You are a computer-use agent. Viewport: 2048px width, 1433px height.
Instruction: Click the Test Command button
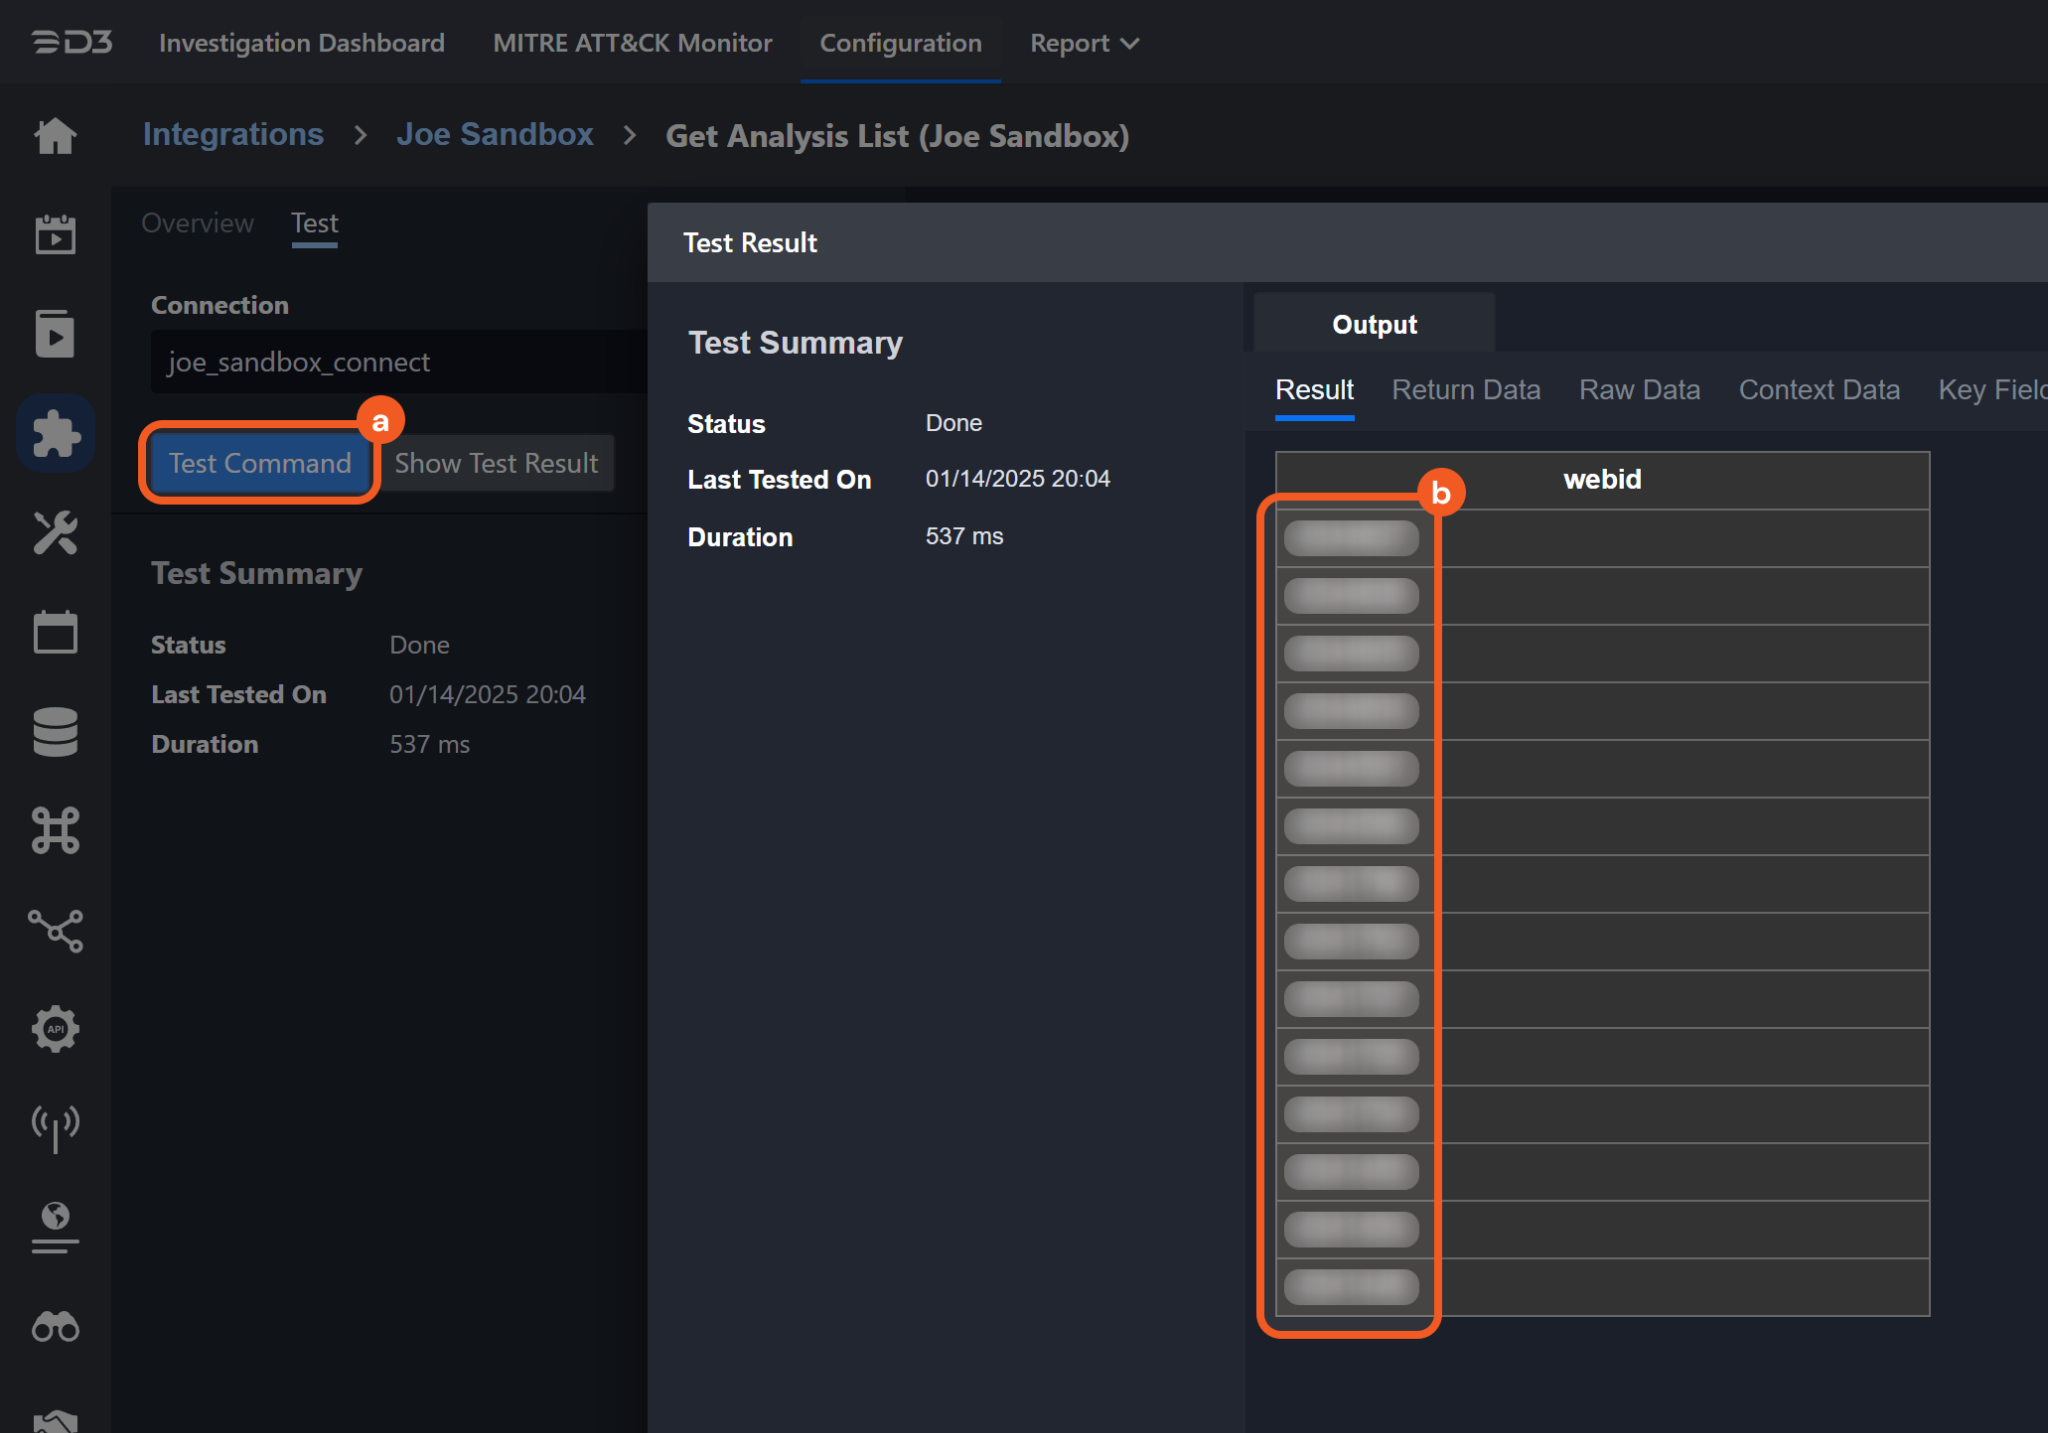260,463
